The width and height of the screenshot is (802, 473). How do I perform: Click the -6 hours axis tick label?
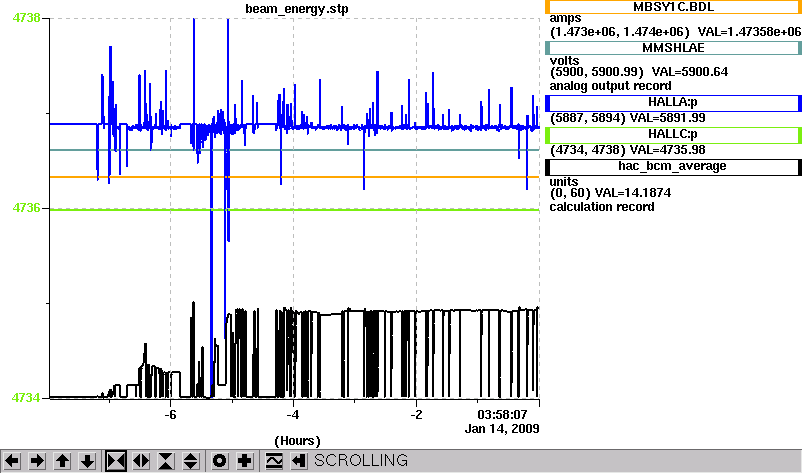(170, 415)
